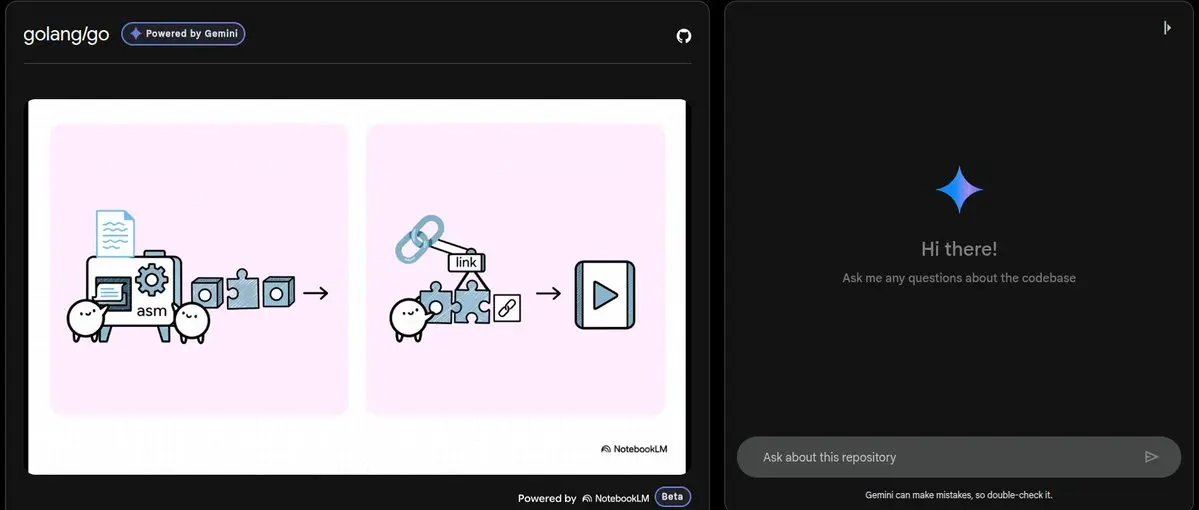Select the "Hi there!" greeting text

coord(959,249)
